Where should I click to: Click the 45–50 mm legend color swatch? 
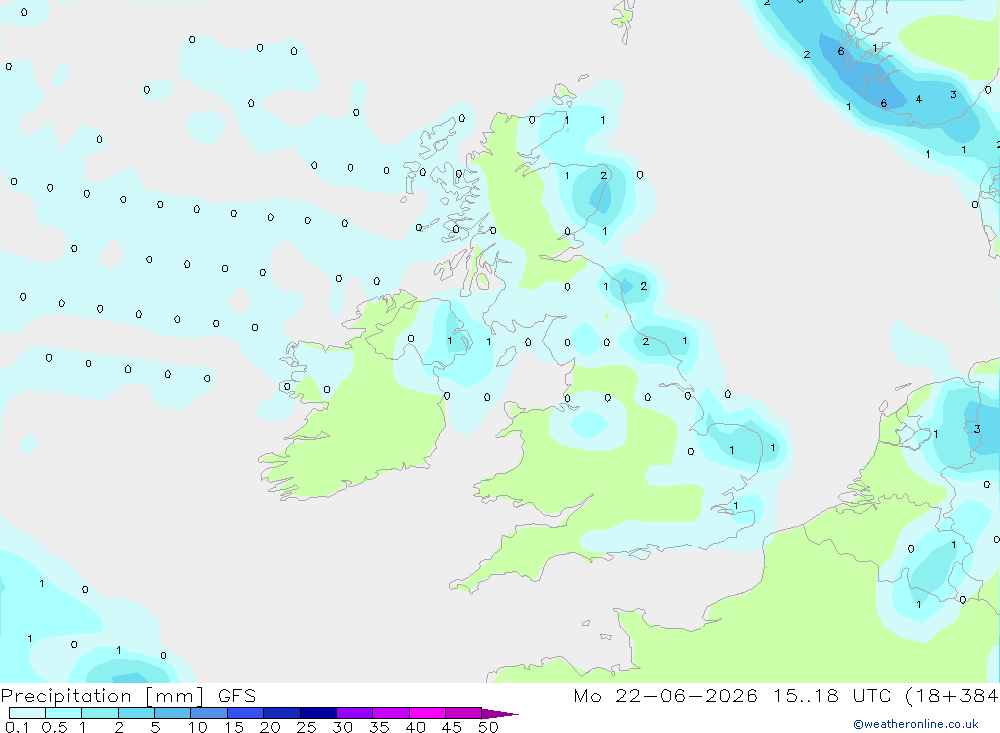[x=463, y=713]
